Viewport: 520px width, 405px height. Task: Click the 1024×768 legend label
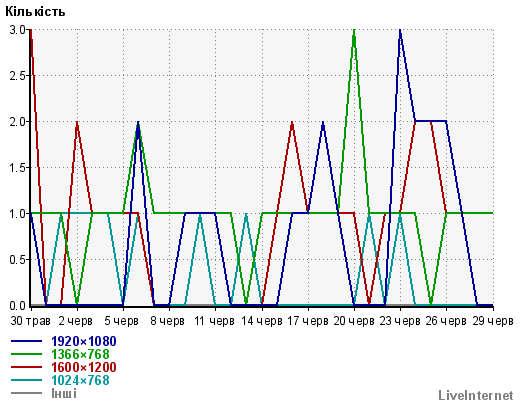[x=80, y=380]
